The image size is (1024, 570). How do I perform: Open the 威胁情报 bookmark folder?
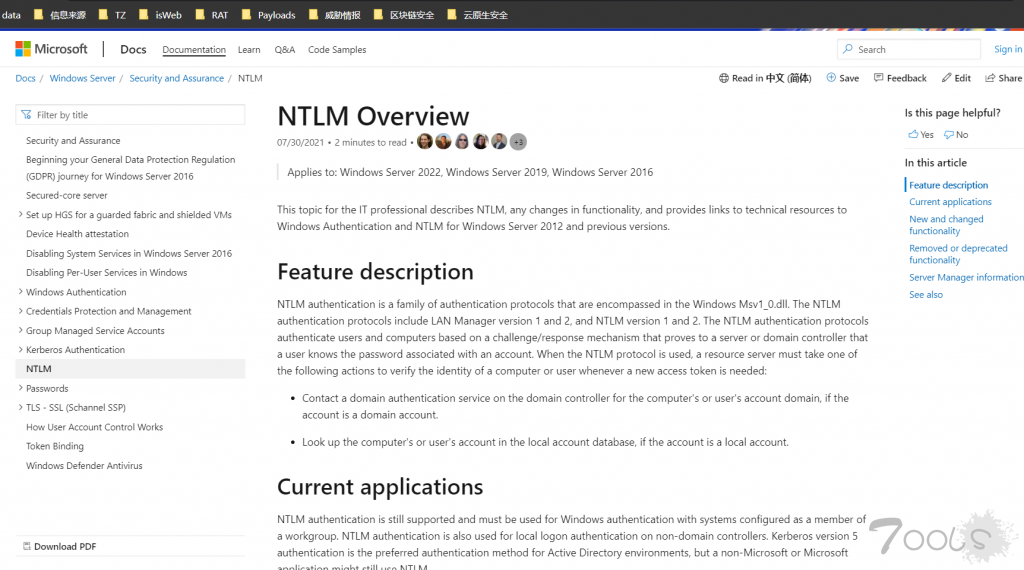coord(334,14)
